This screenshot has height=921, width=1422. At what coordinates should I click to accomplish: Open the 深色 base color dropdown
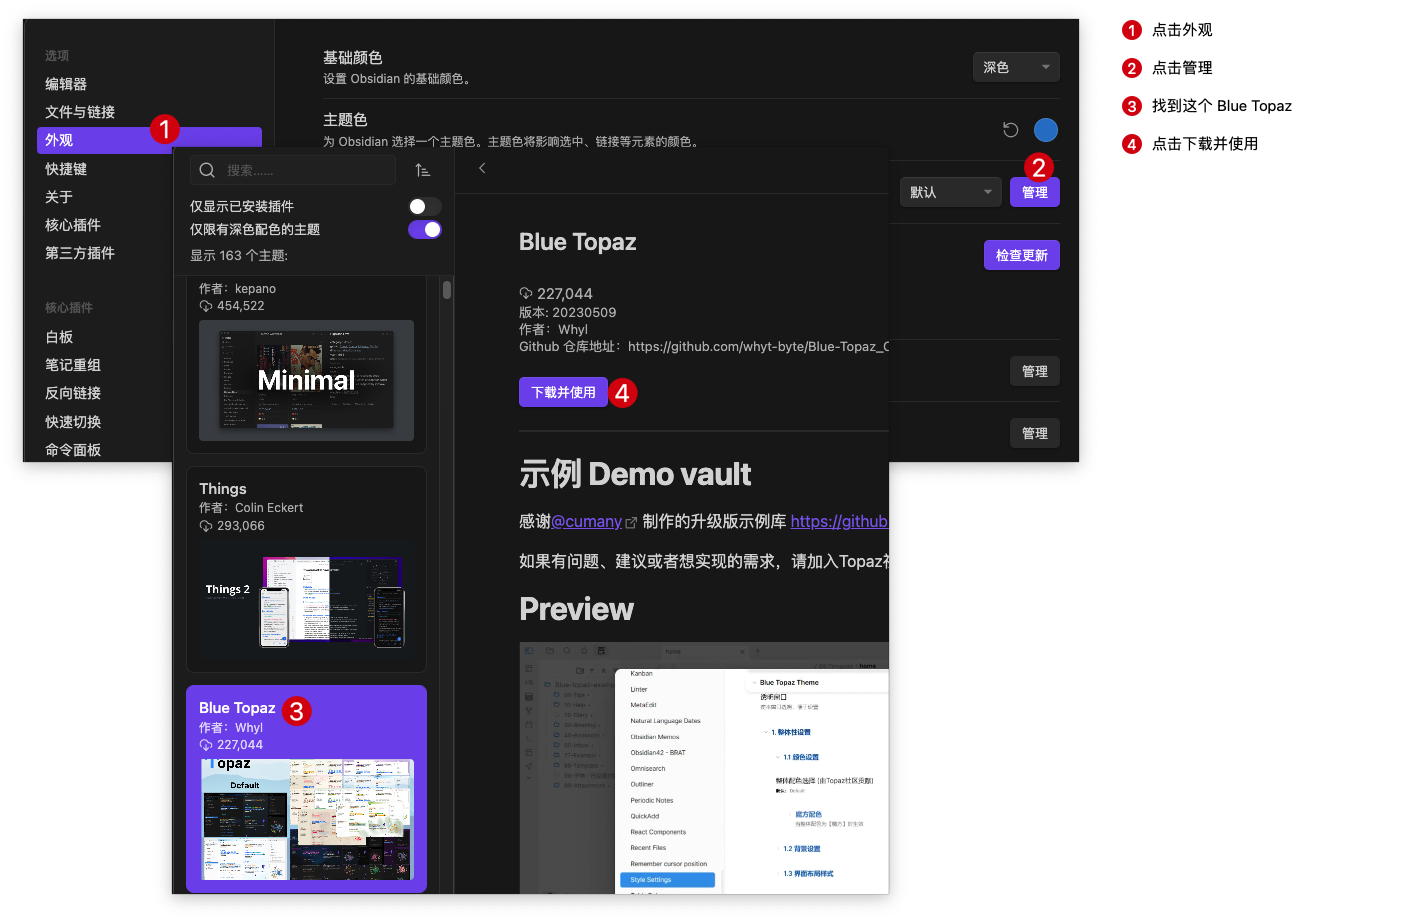pos(1015,67)
